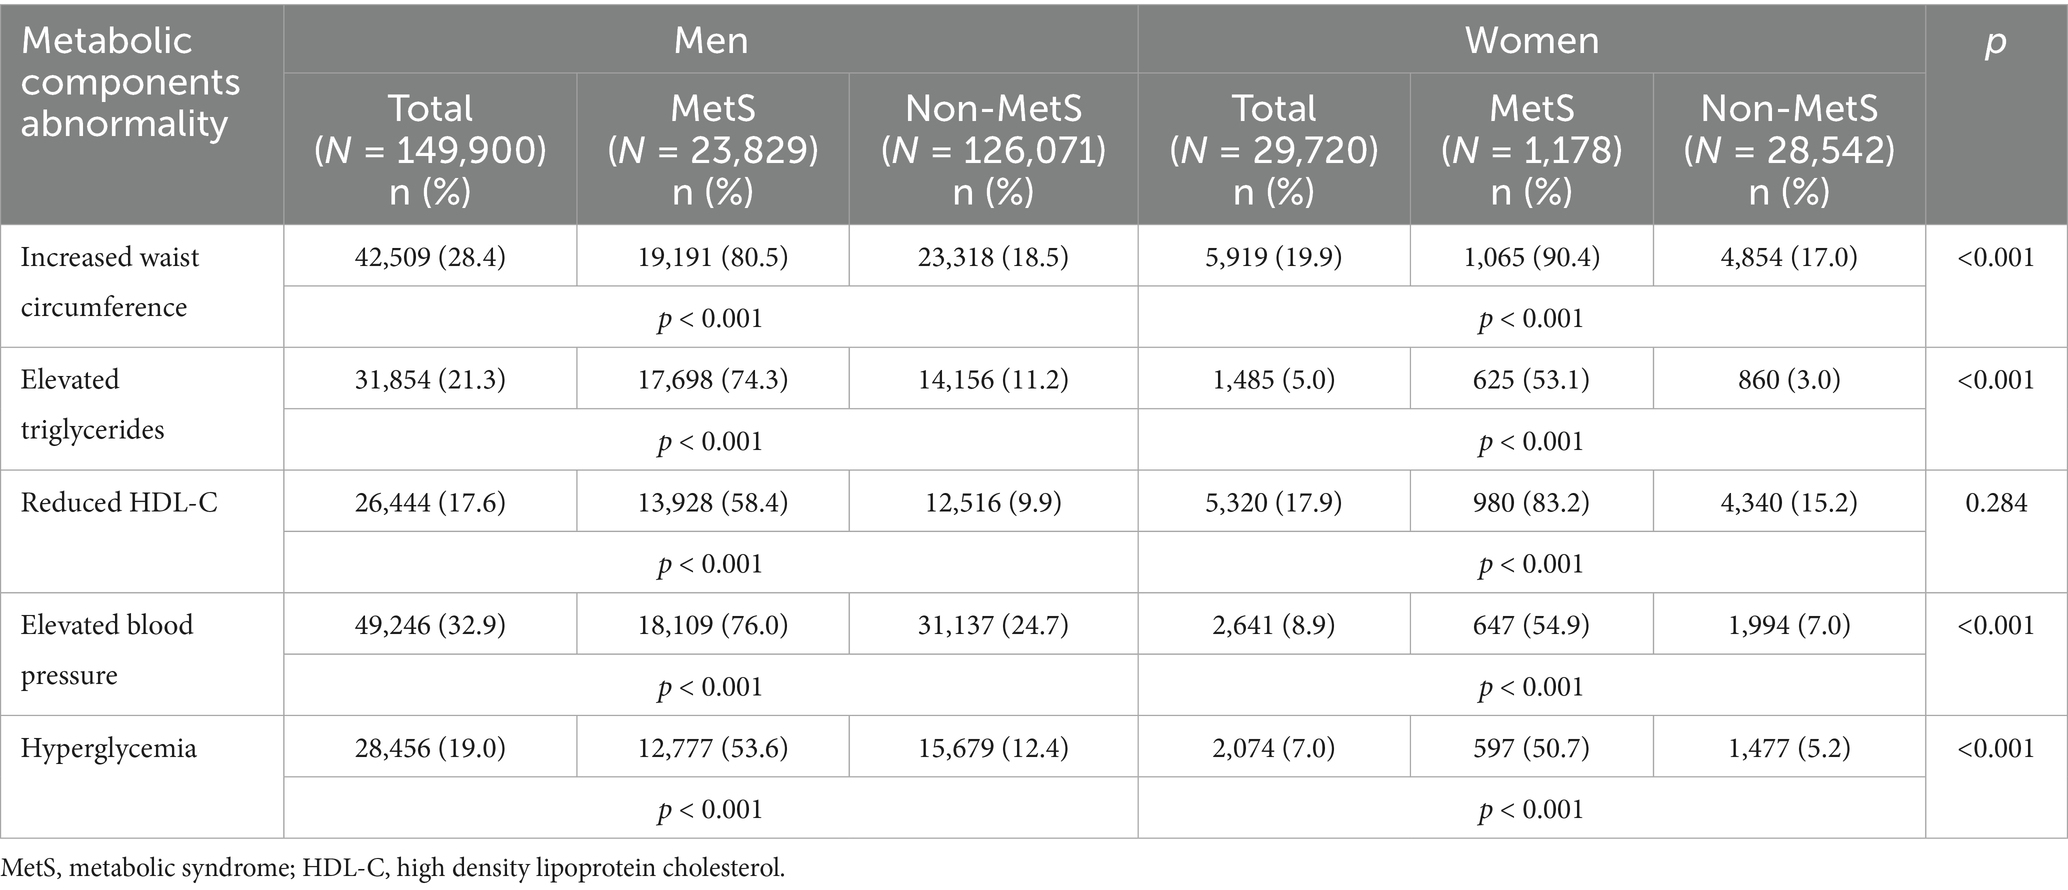The image size is (2068, 890).
Task: Select the Metabolic components abnormality header cell
Action: [x=131, y=82]
